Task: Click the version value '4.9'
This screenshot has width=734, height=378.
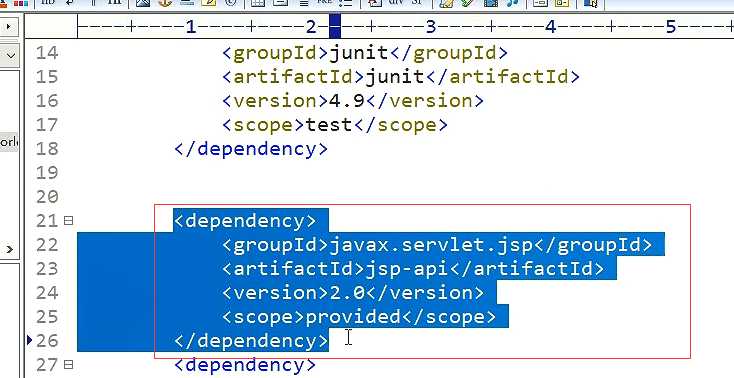Action: click(x=347, y=101)
